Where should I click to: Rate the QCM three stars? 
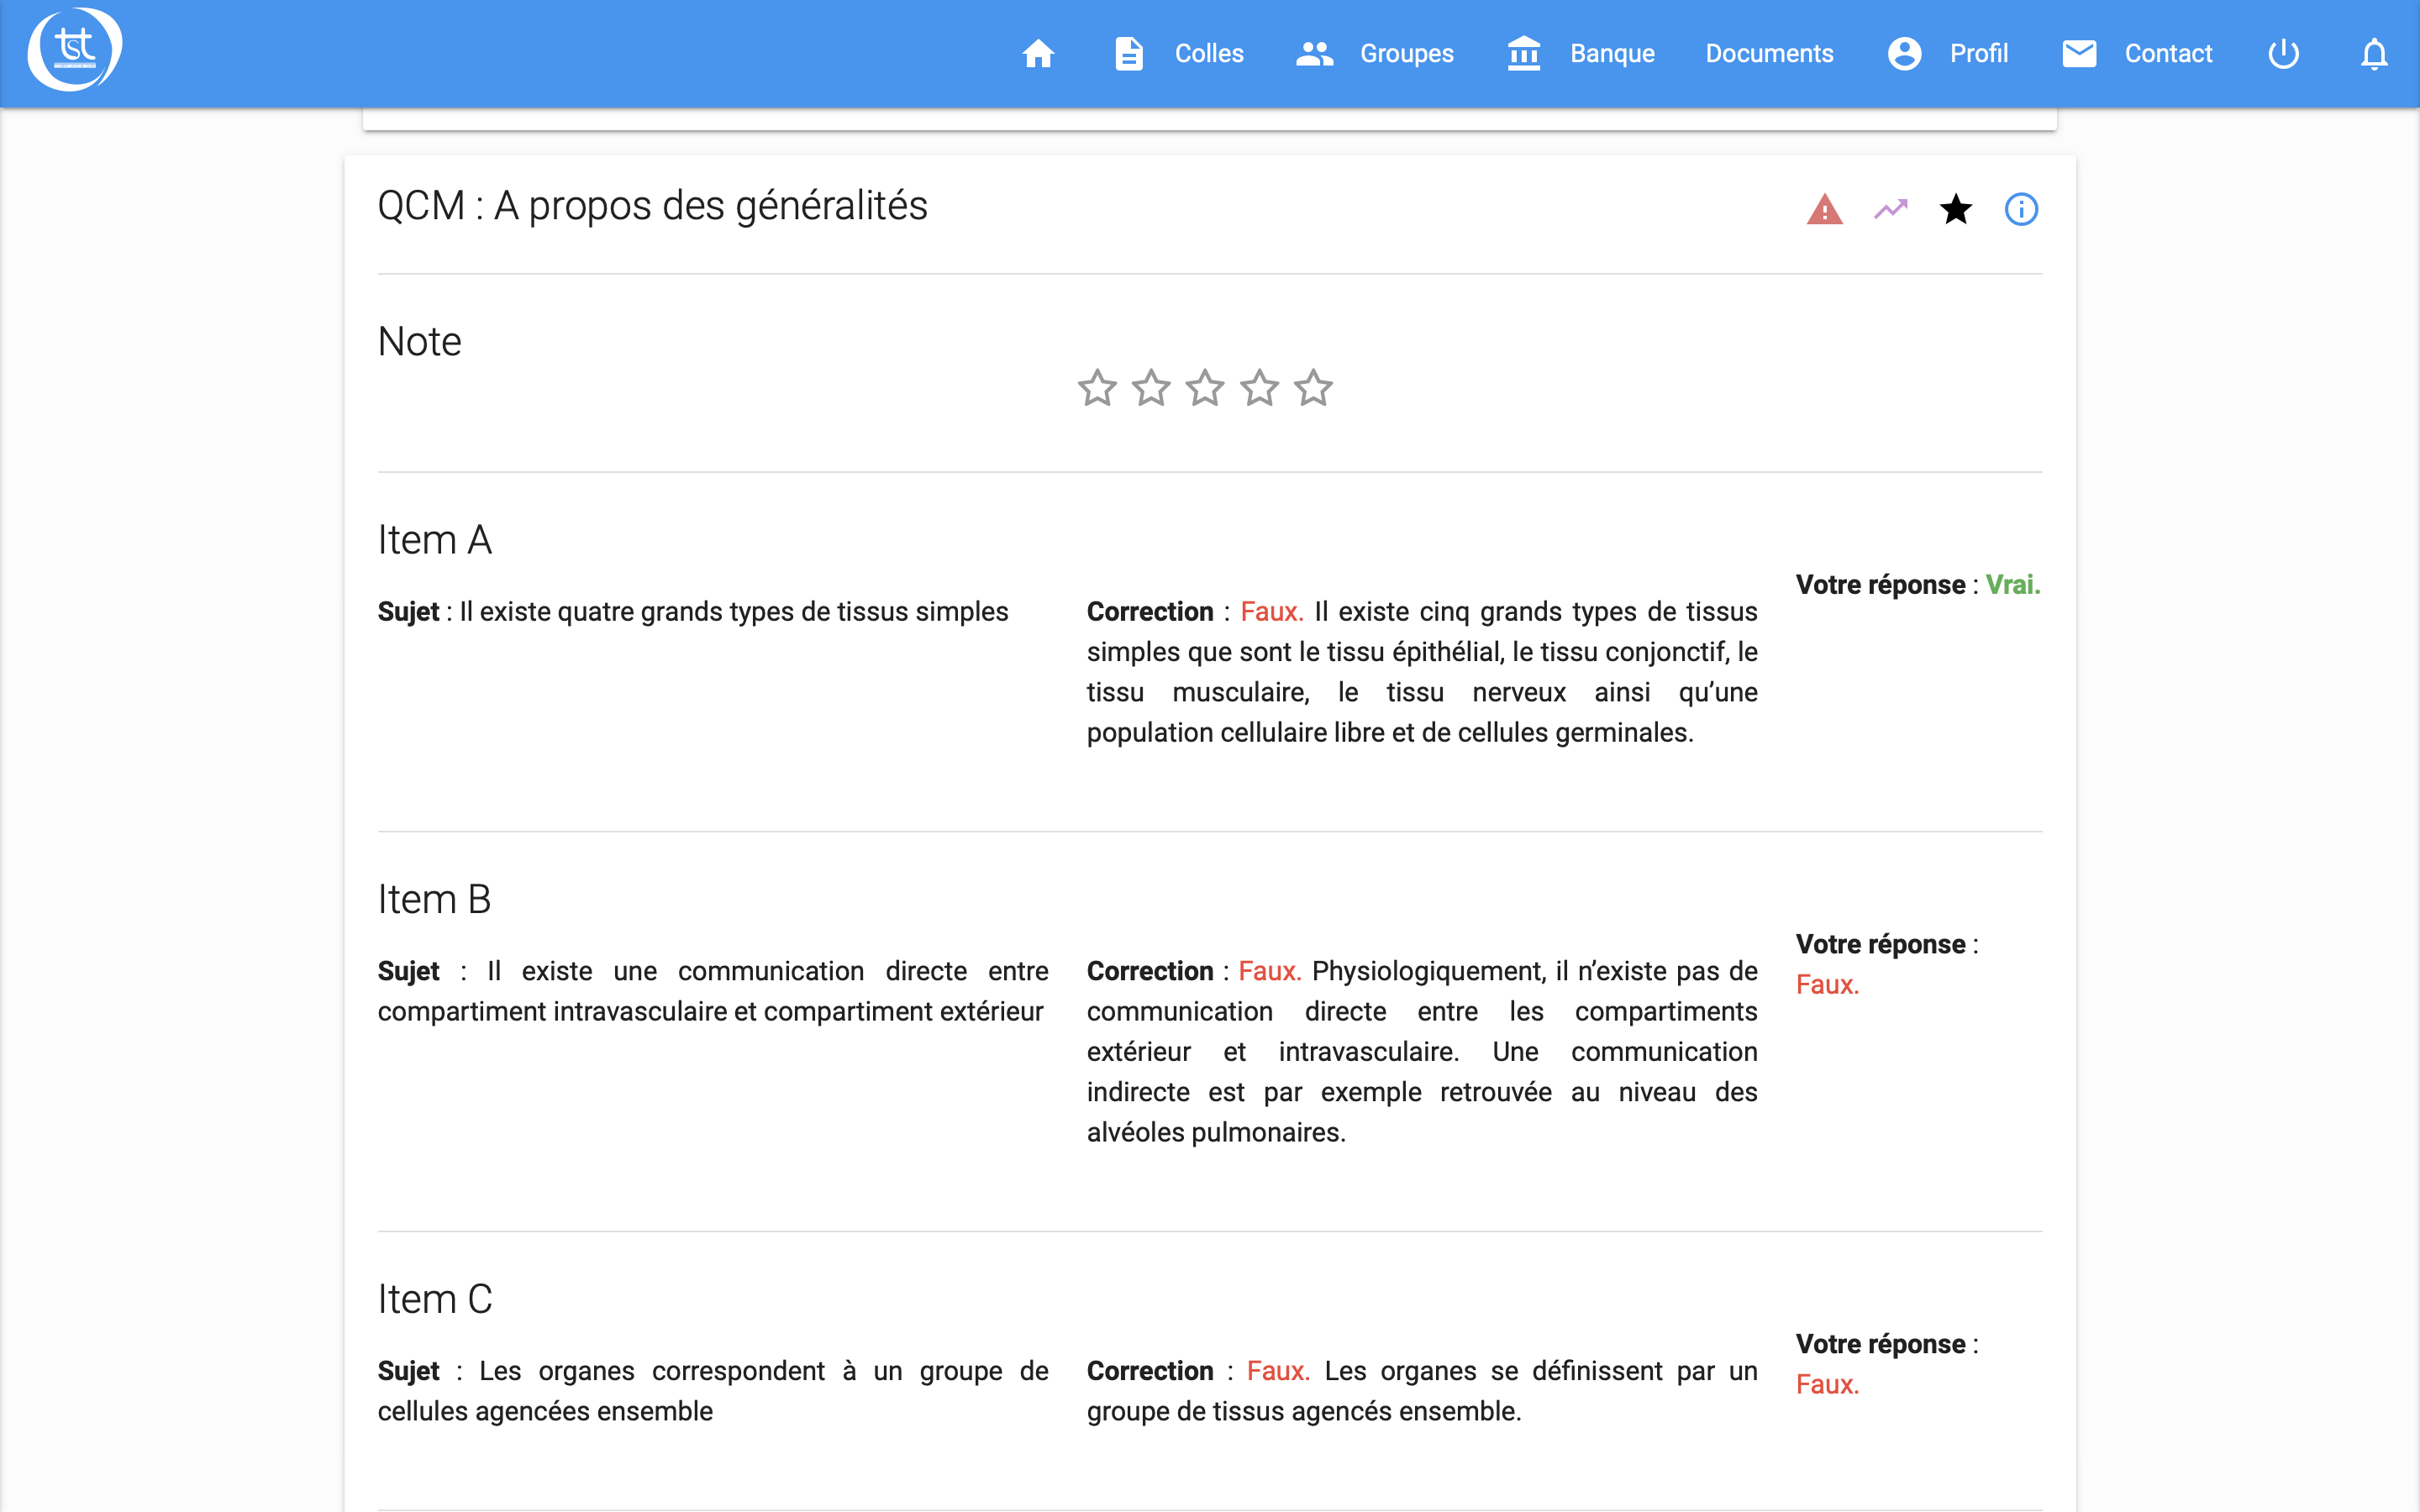[1205, 388]
